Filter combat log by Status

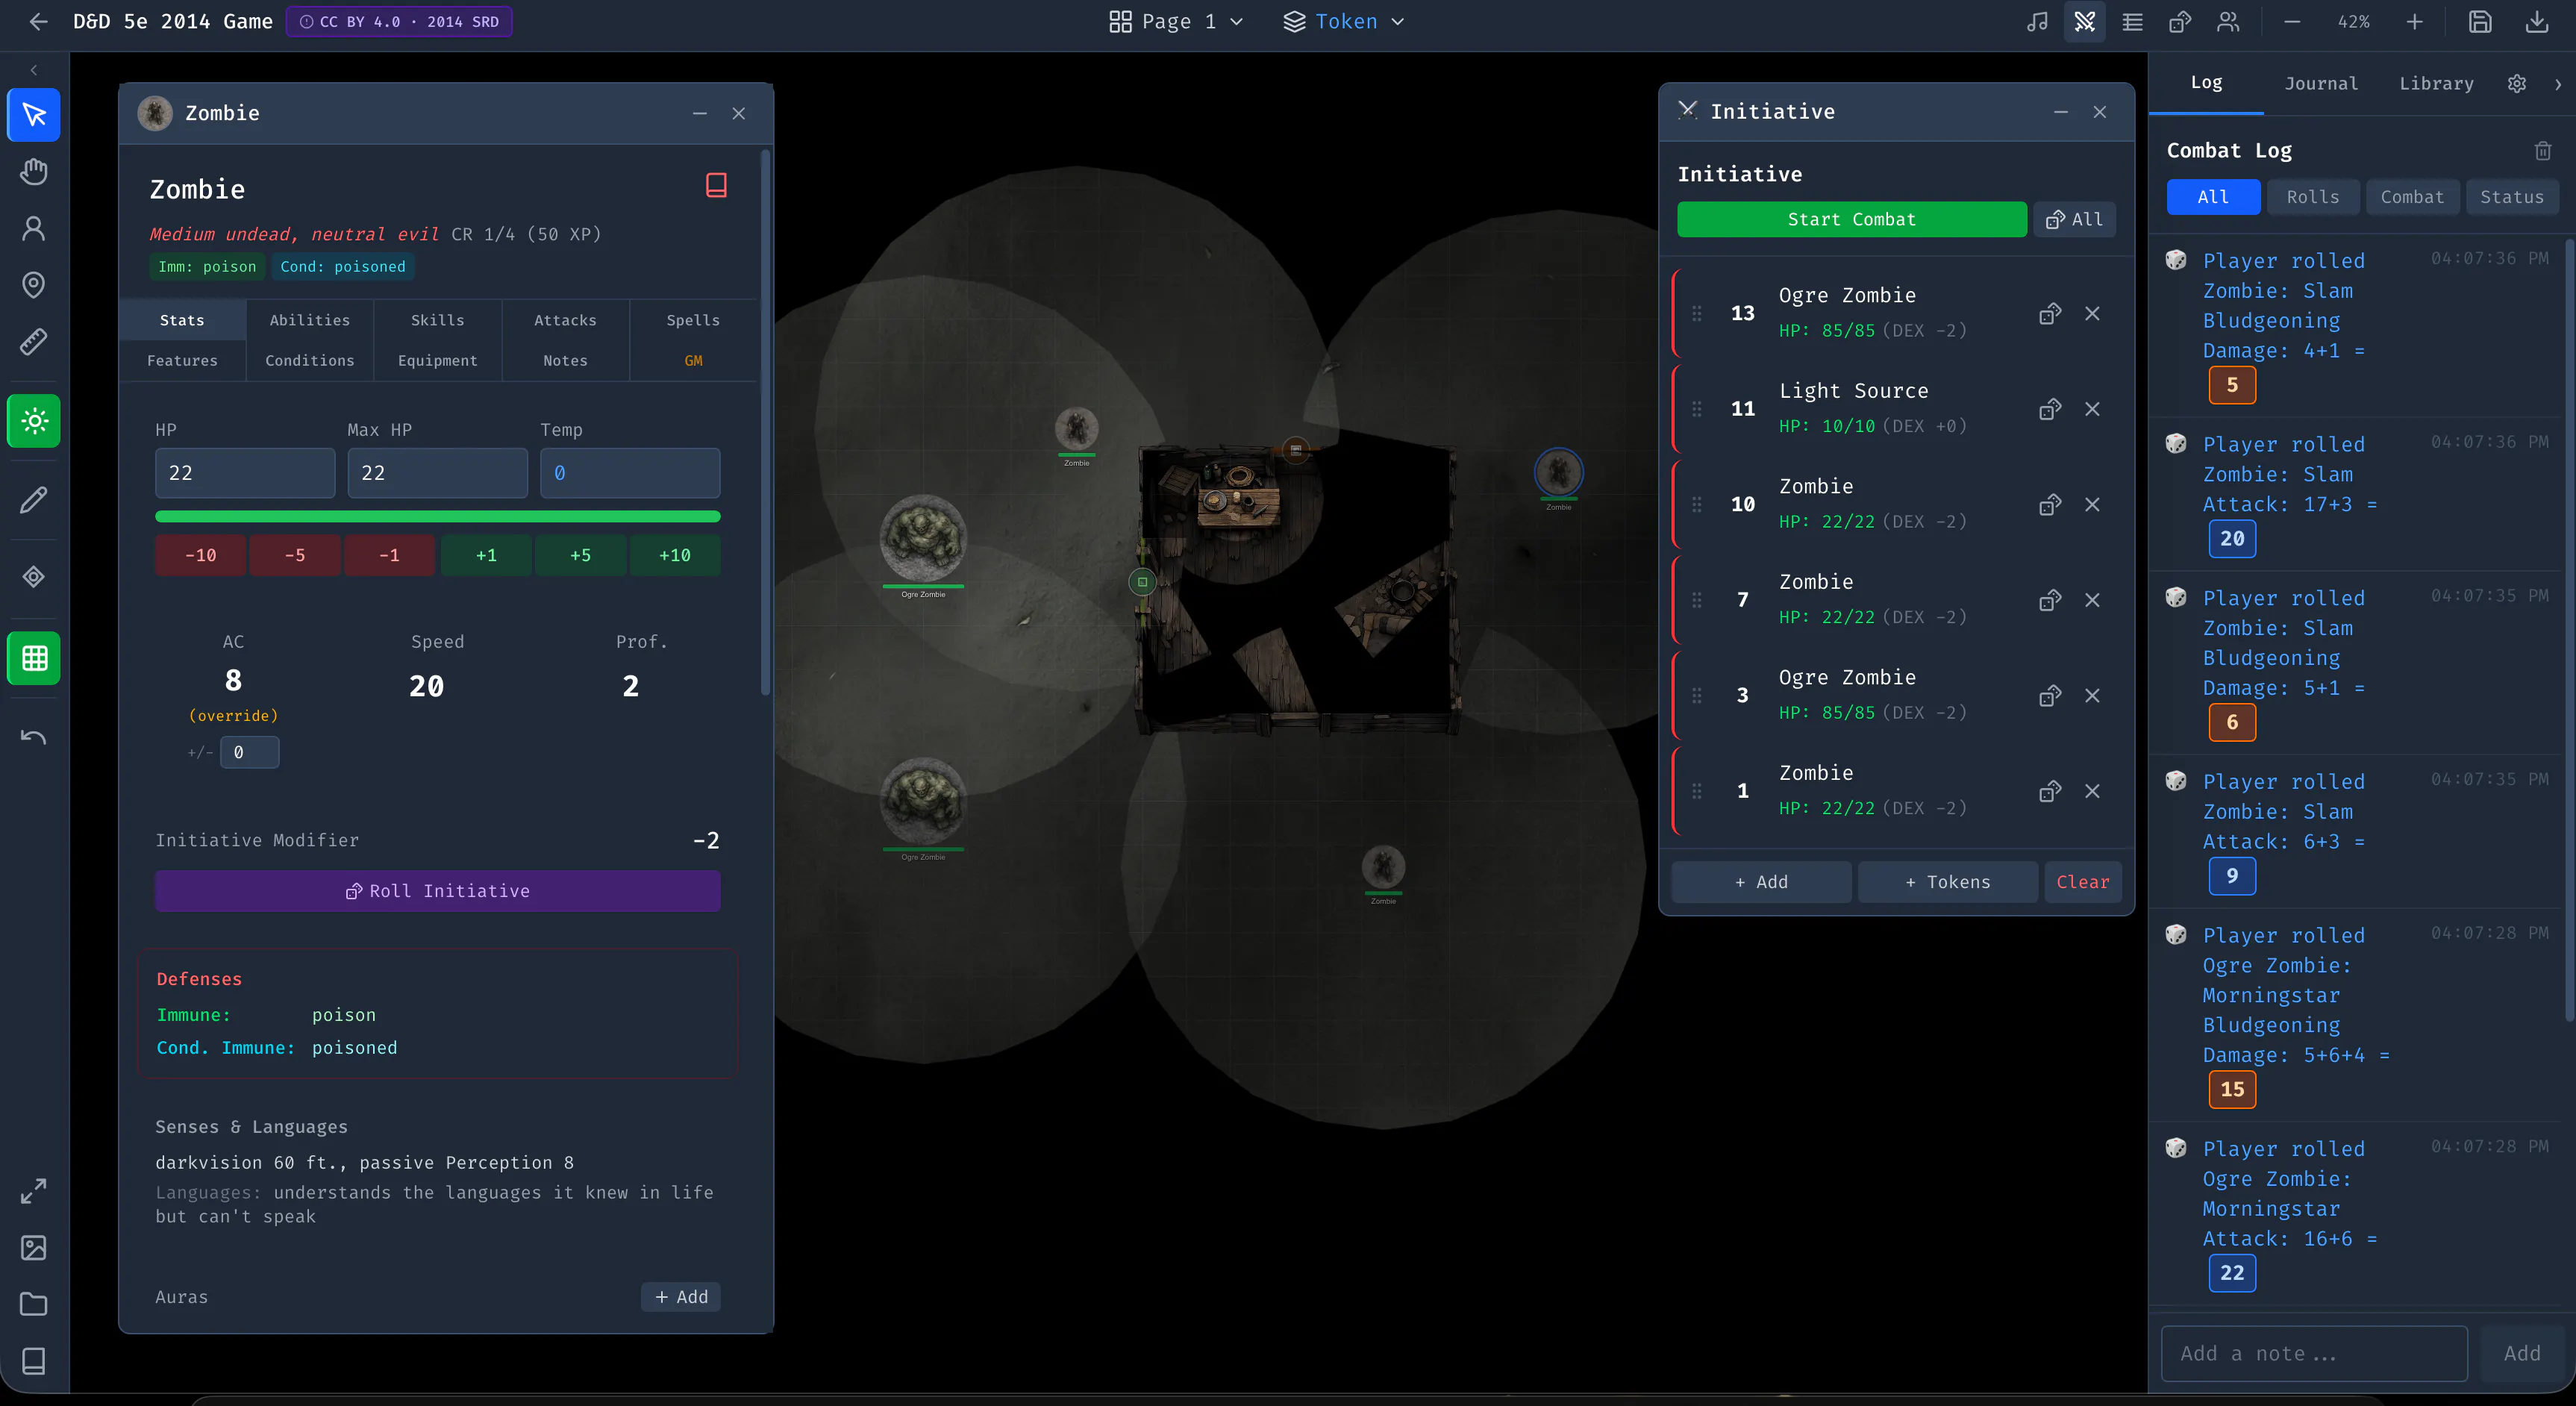(2511, 197)
